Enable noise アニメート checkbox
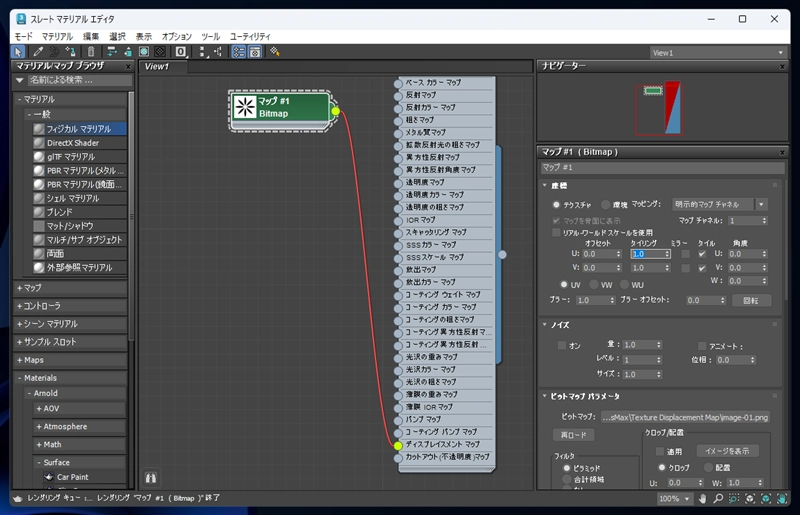Viewport: 800px width, 515px height. coord(702,346)
